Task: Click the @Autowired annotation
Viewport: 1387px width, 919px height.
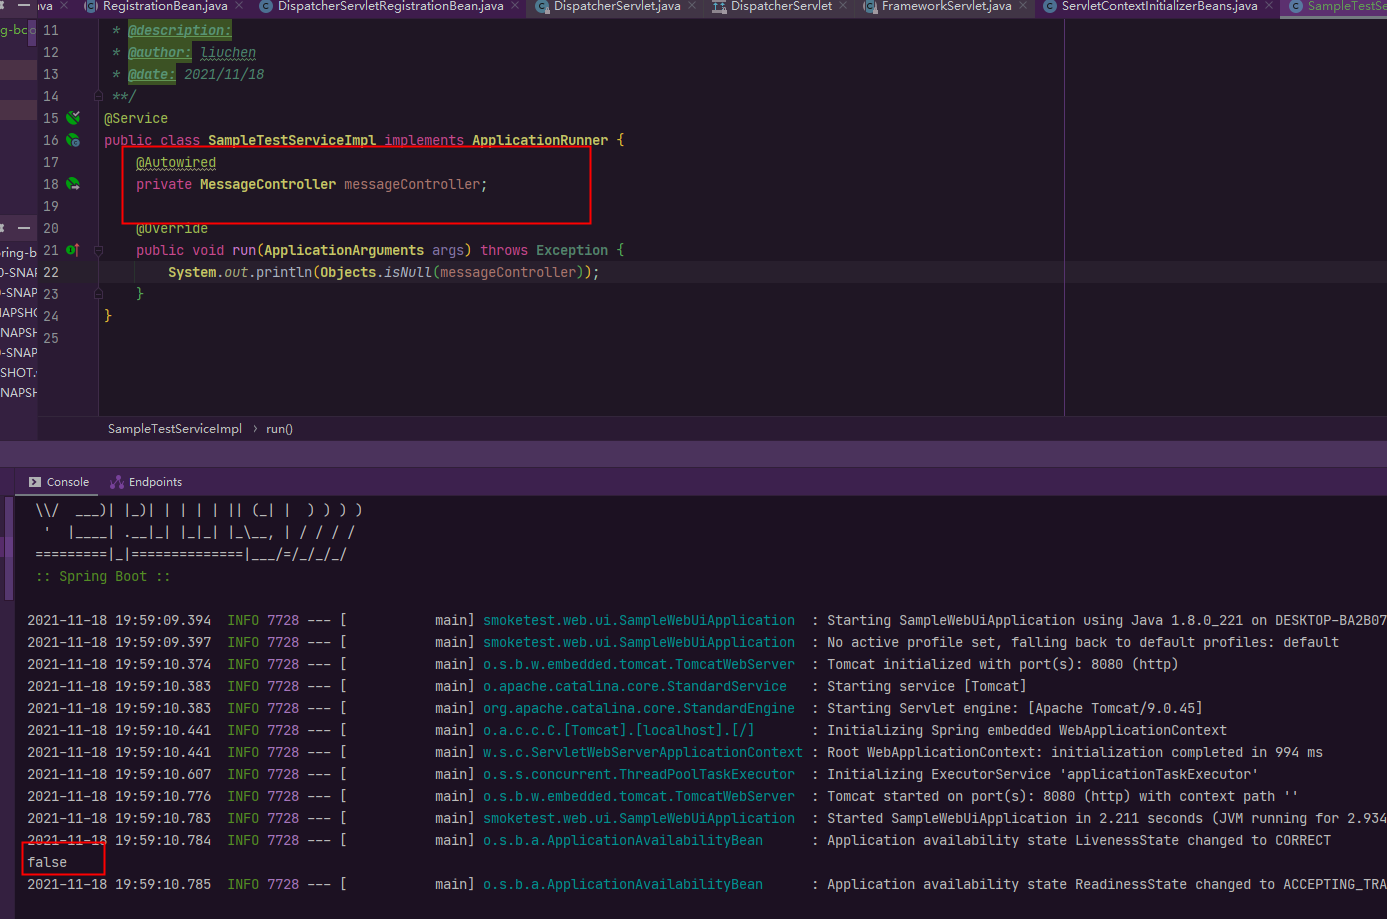Action: pyautogui.click(x=176, y=162)
